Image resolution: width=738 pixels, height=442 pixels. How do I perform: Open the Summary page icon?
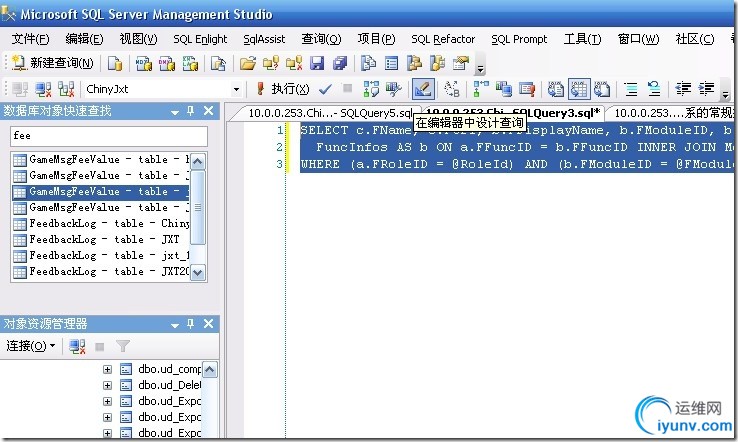(391, 63)
